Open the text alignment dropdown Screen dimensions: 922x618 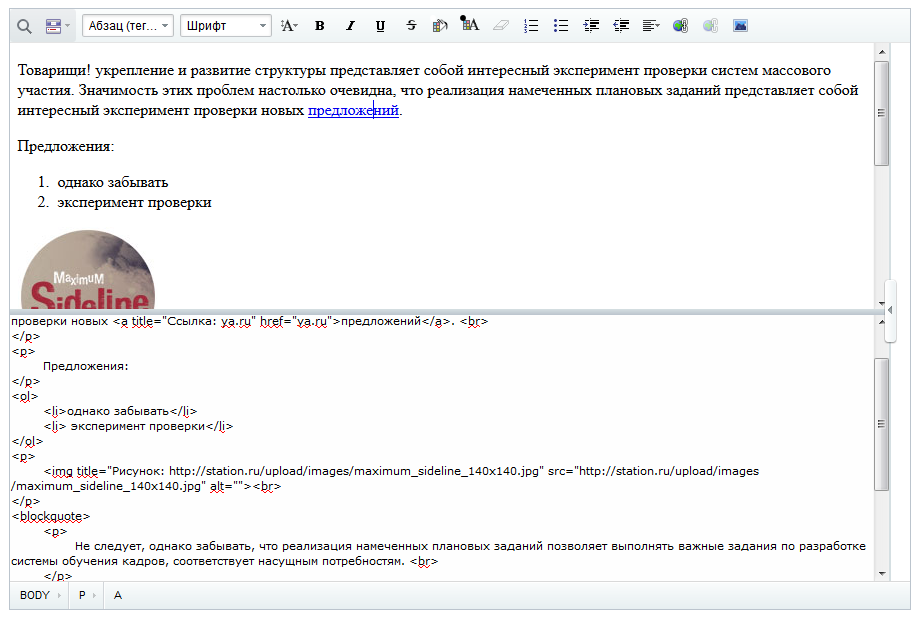click(651, 25)
